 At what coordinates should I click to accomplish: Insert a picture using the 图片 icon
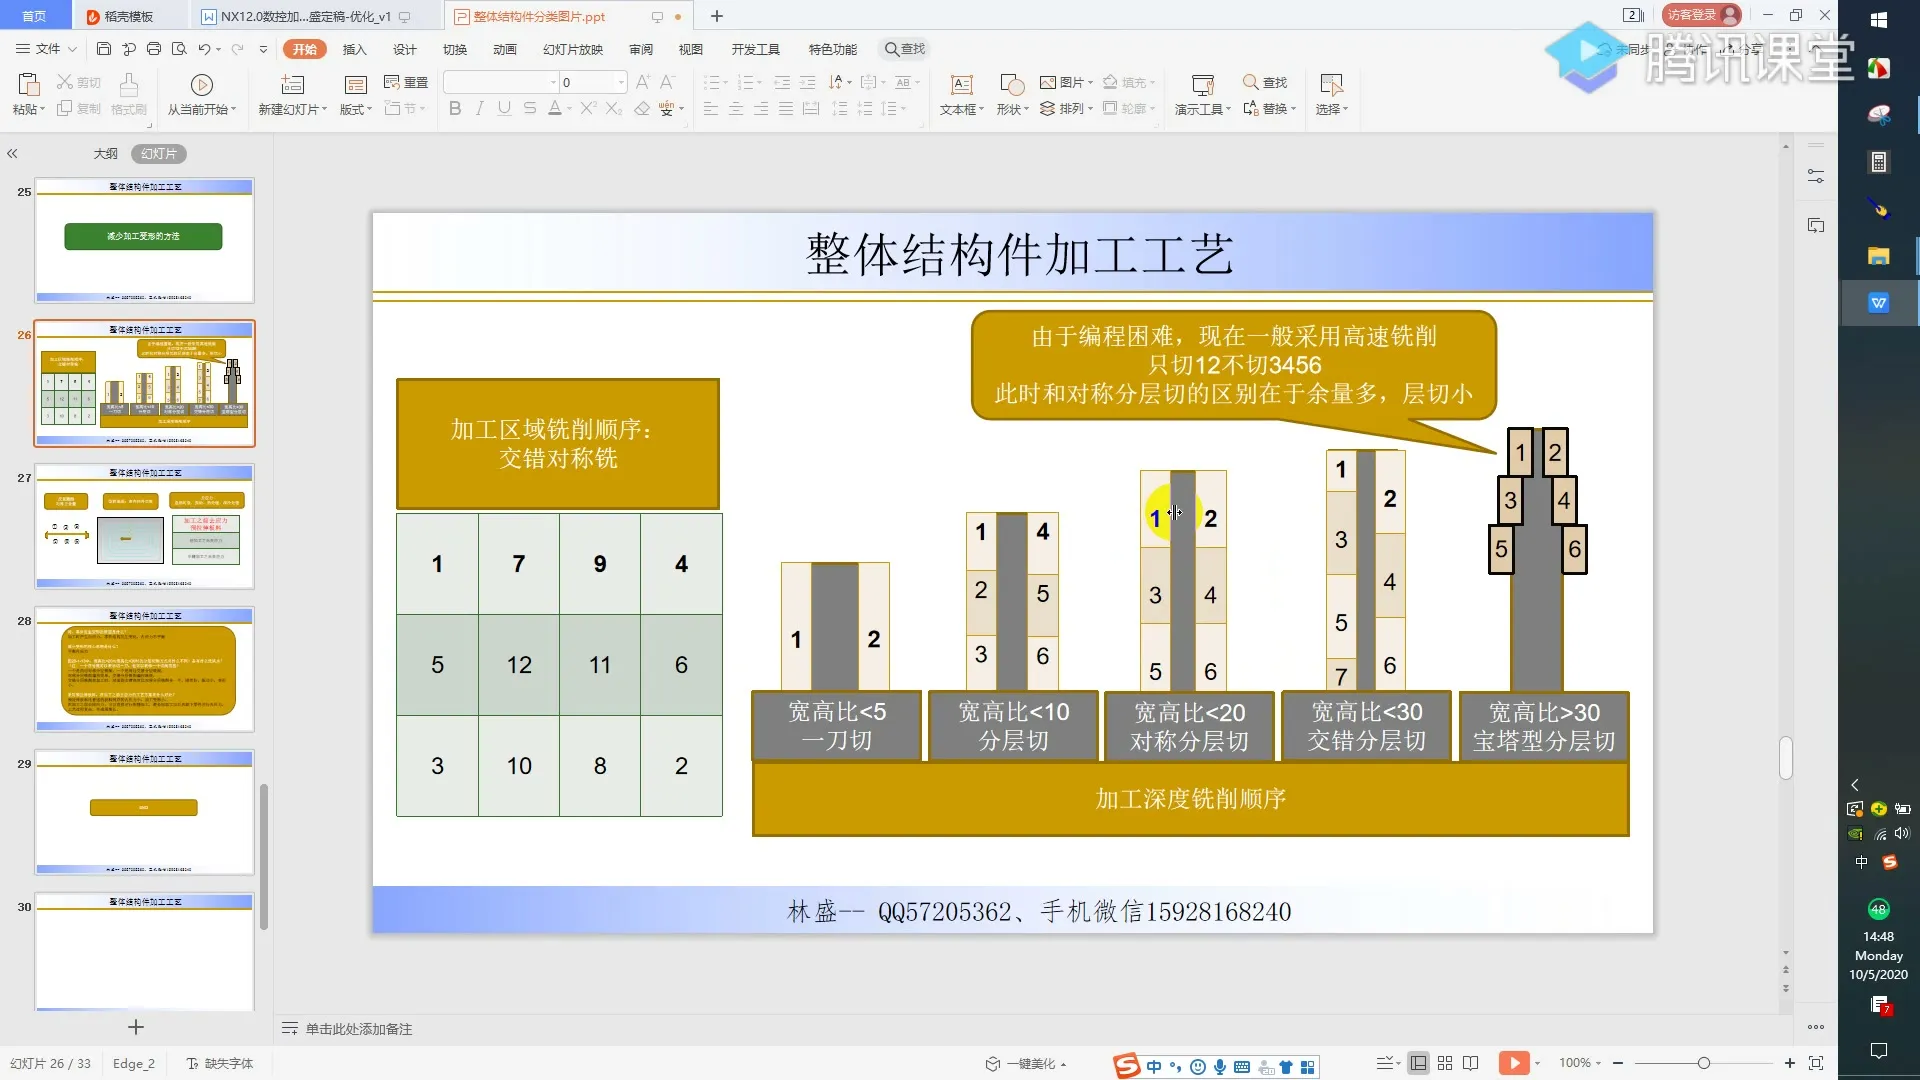[x=1062, y=82]
